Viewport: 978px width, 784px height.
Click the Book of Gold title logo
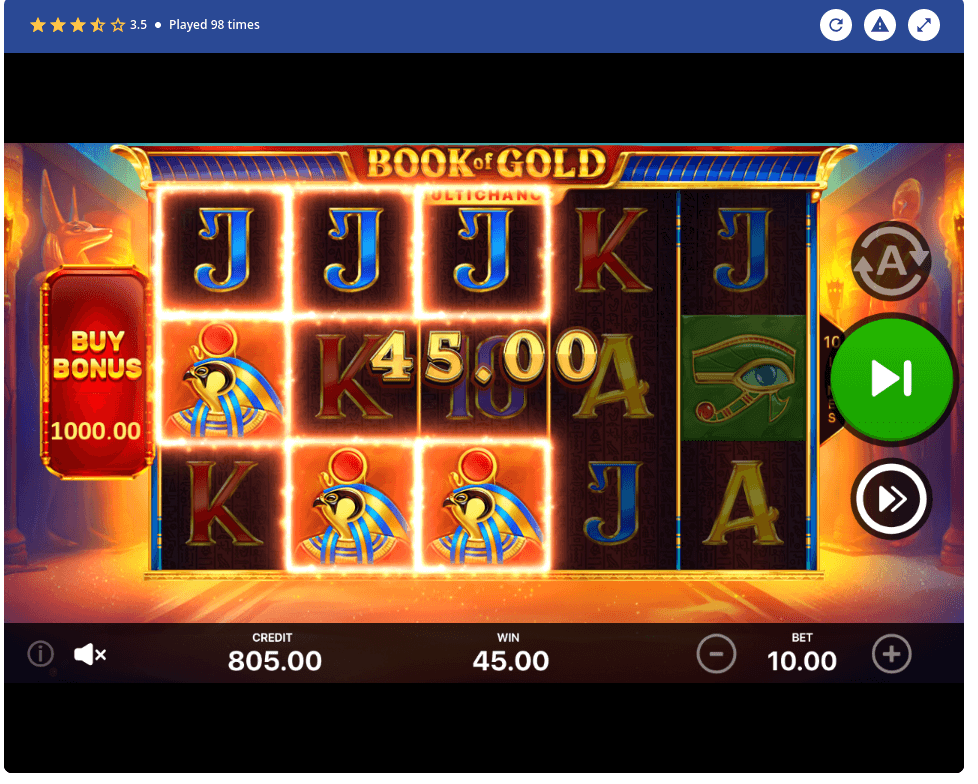tap(486, 163)
